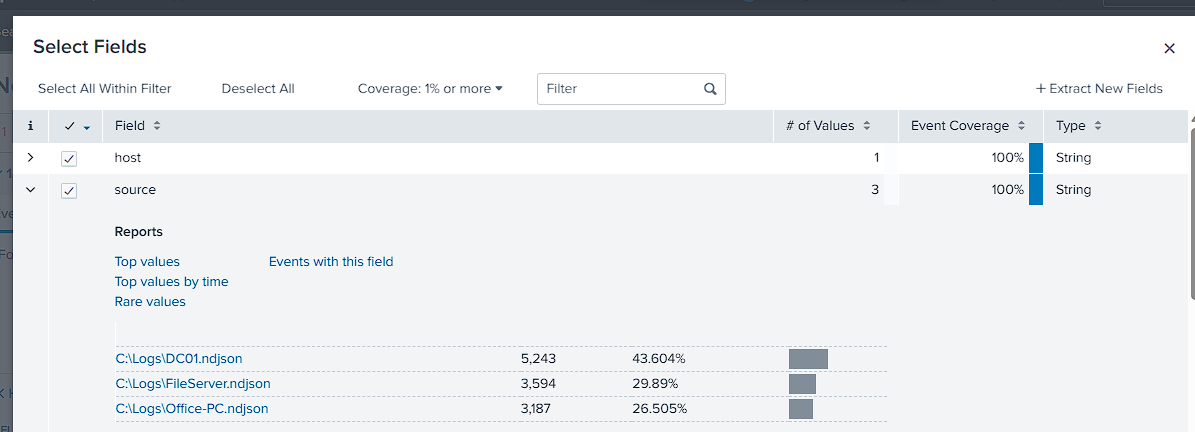The image size is (1195, 432).
Task: Click the 3,594 count value
Action: pos(538,383)
